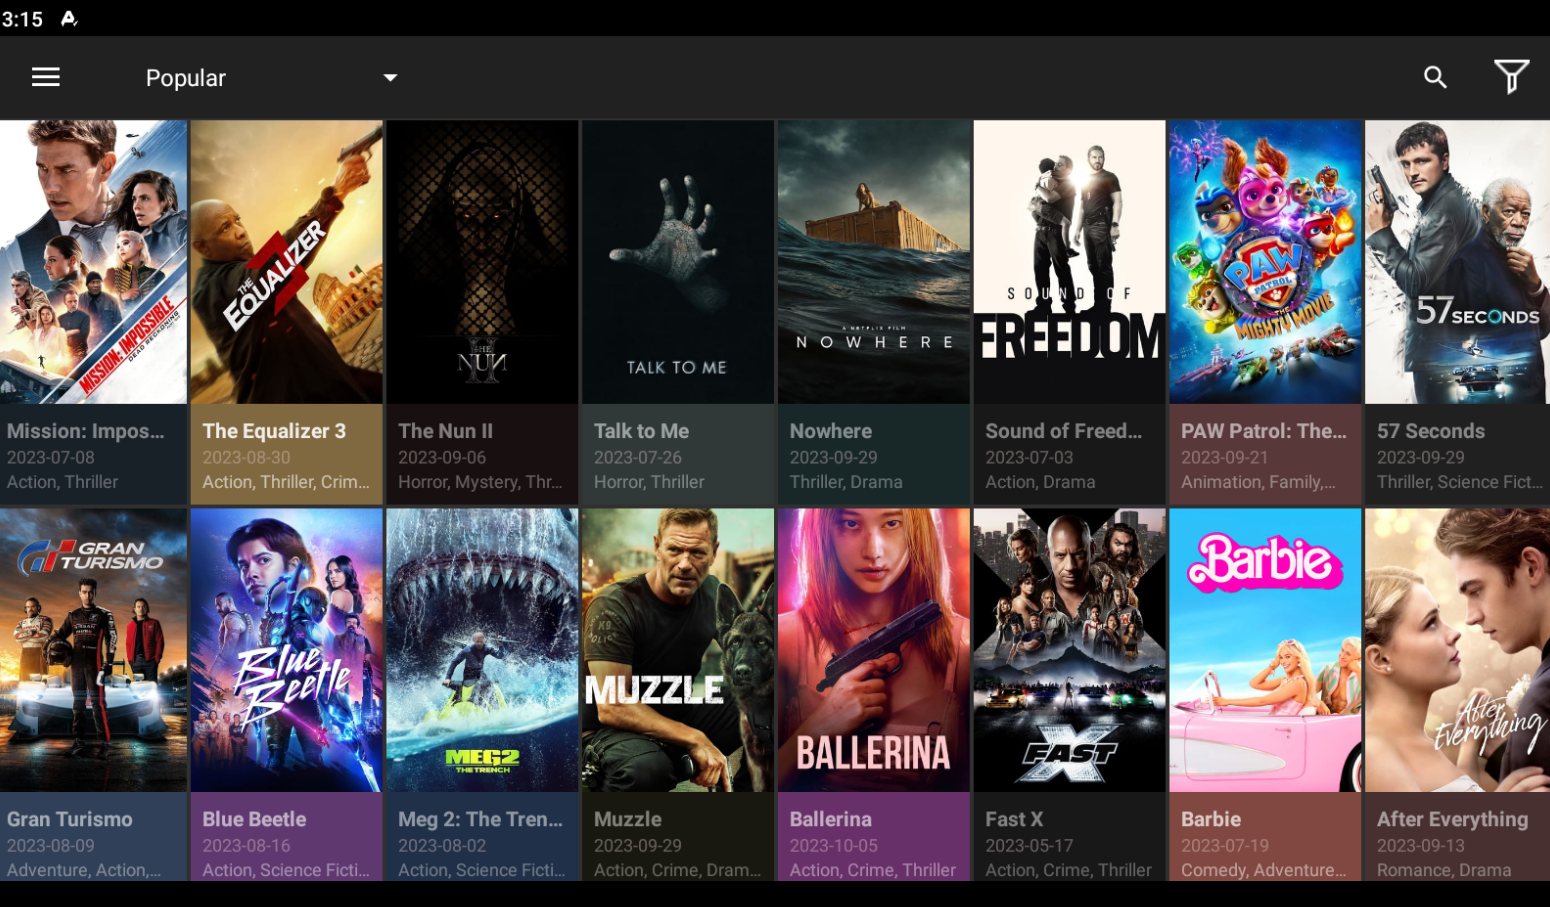
Task: Select the release date '2023-08-30'
Action: coord(246,457)
